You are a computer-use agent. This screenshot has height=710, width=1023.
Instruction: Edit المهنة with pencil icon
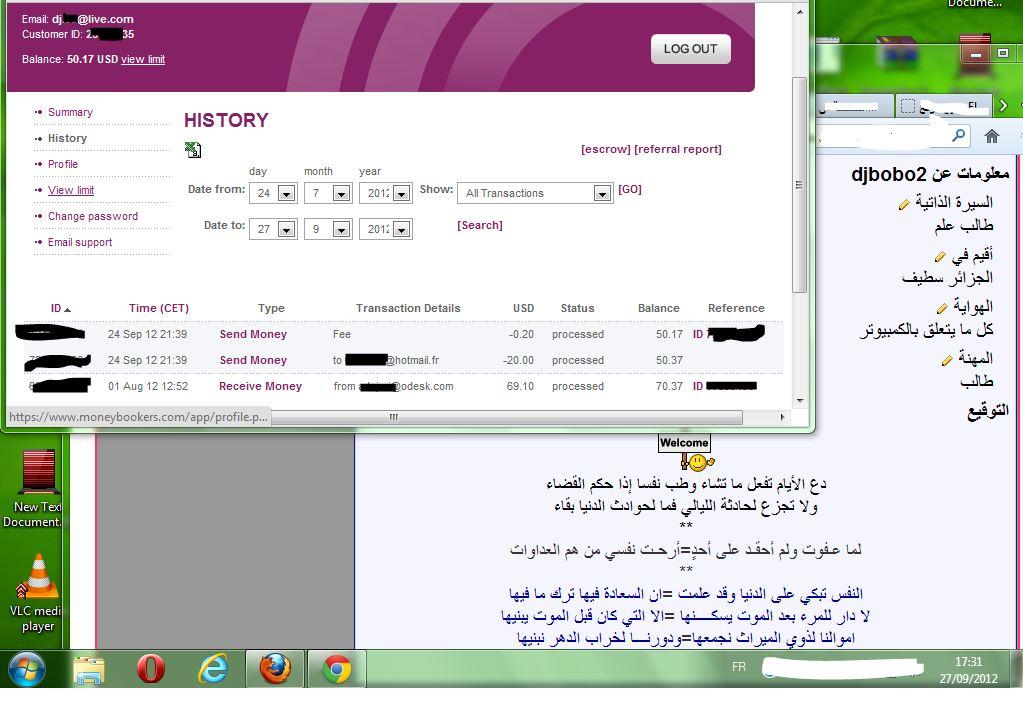947,360
